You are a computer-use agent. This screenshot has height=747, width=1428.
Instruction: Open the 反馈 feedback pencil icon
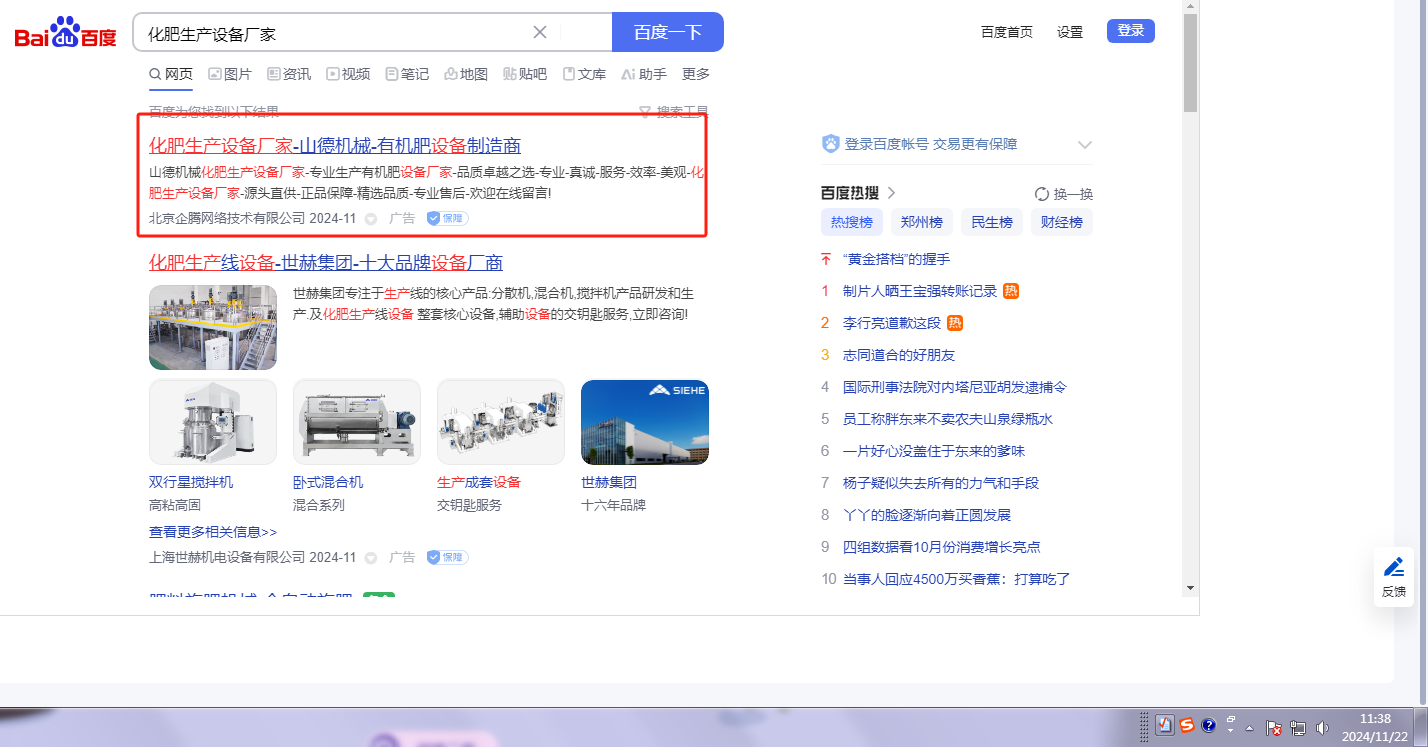click(1394, 568)
